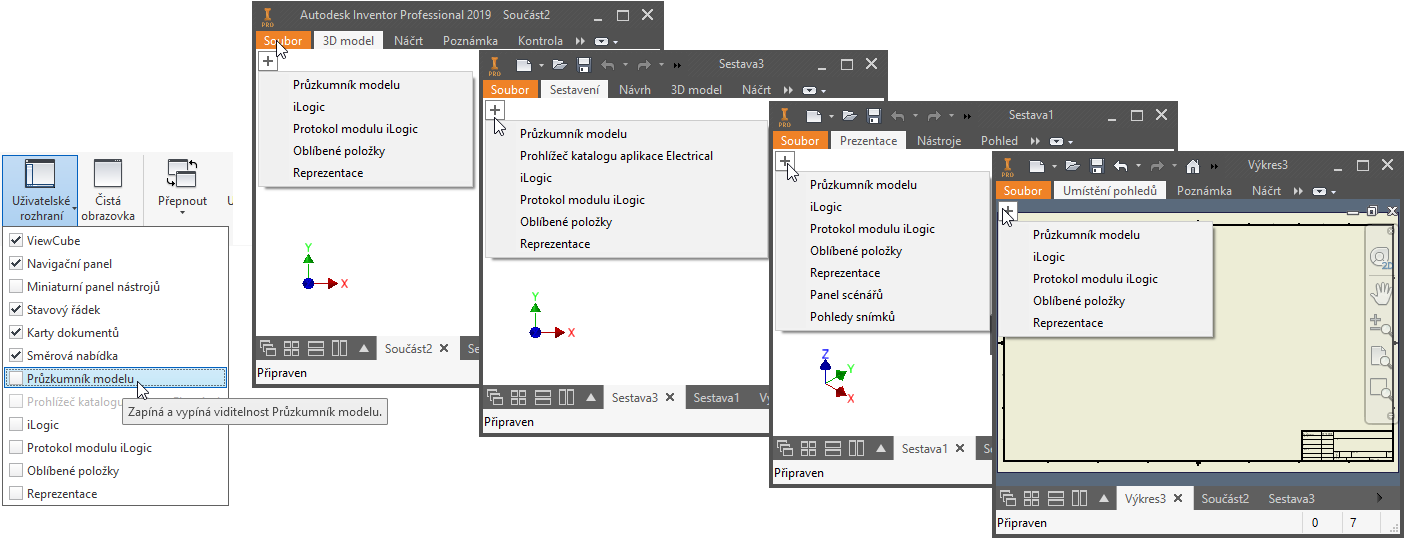Click Zoom icon in Výkres3 navigation bar
Image resolution: width=1405 pixels, height=541 pixels.
(x=1381, y=324)
